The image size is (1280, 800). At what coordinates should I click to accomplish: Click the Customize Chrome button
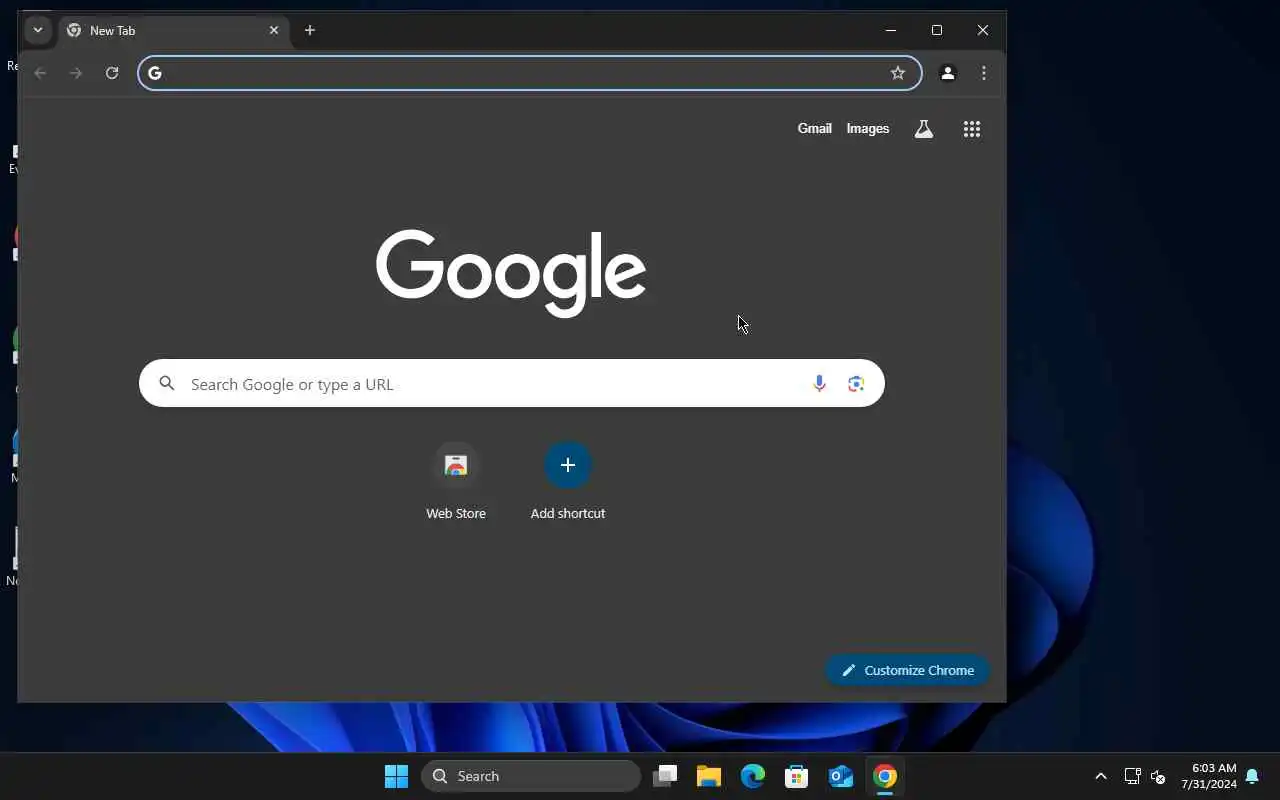[x=908, y=671]
